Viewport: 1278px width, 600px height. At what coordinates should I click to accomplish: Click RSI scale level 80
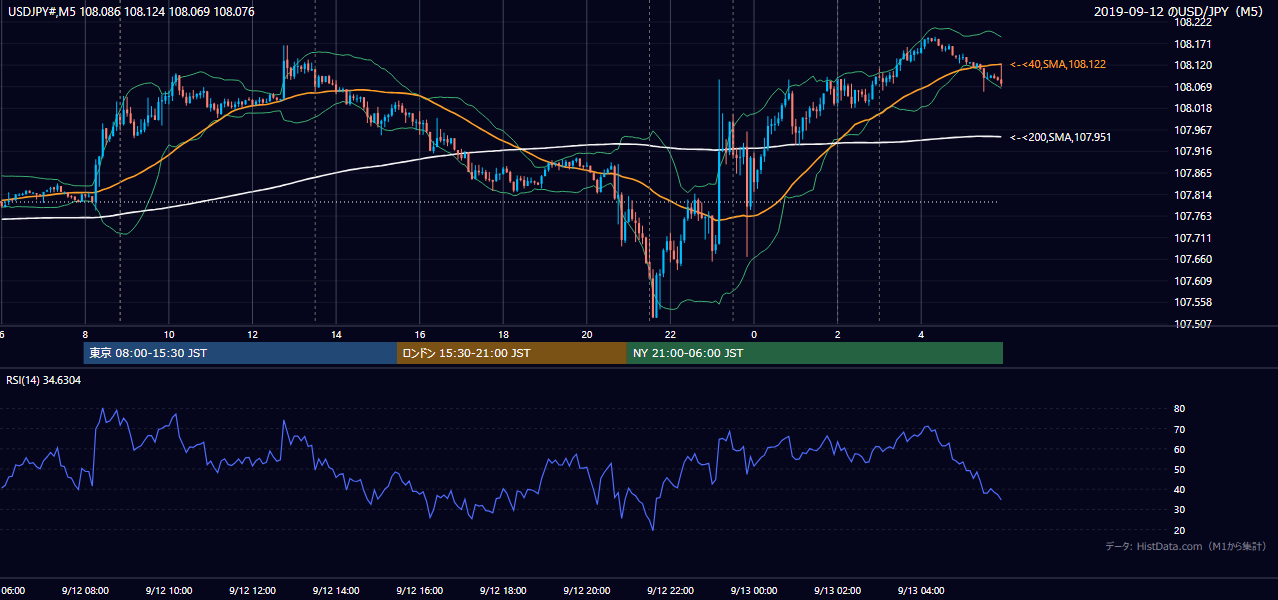tap(1180, 409)
